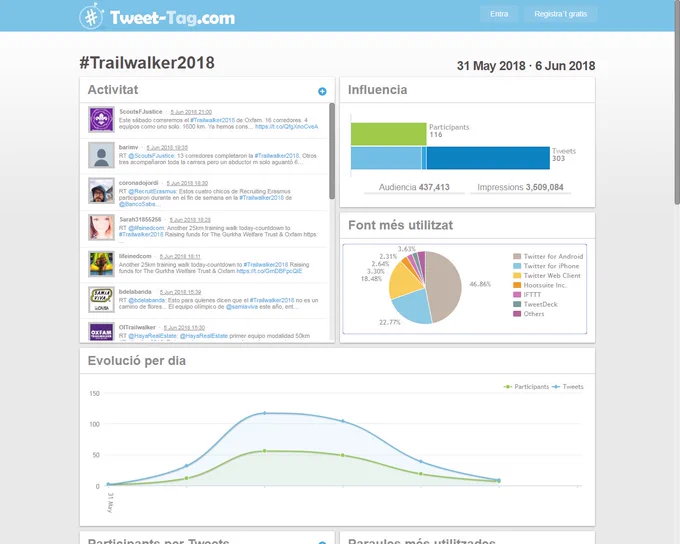This screenshot has width=680, height=544.
Task: Open coronadojordi username link
Action: pos(138,183)
